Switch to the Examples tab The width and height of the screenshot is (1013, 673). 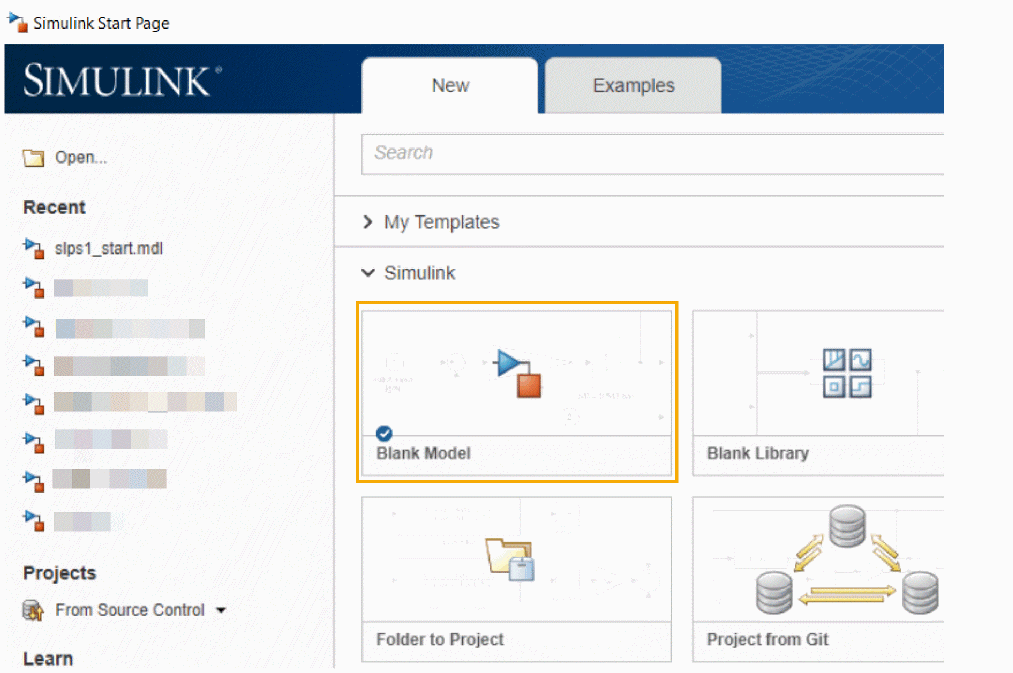633,85
